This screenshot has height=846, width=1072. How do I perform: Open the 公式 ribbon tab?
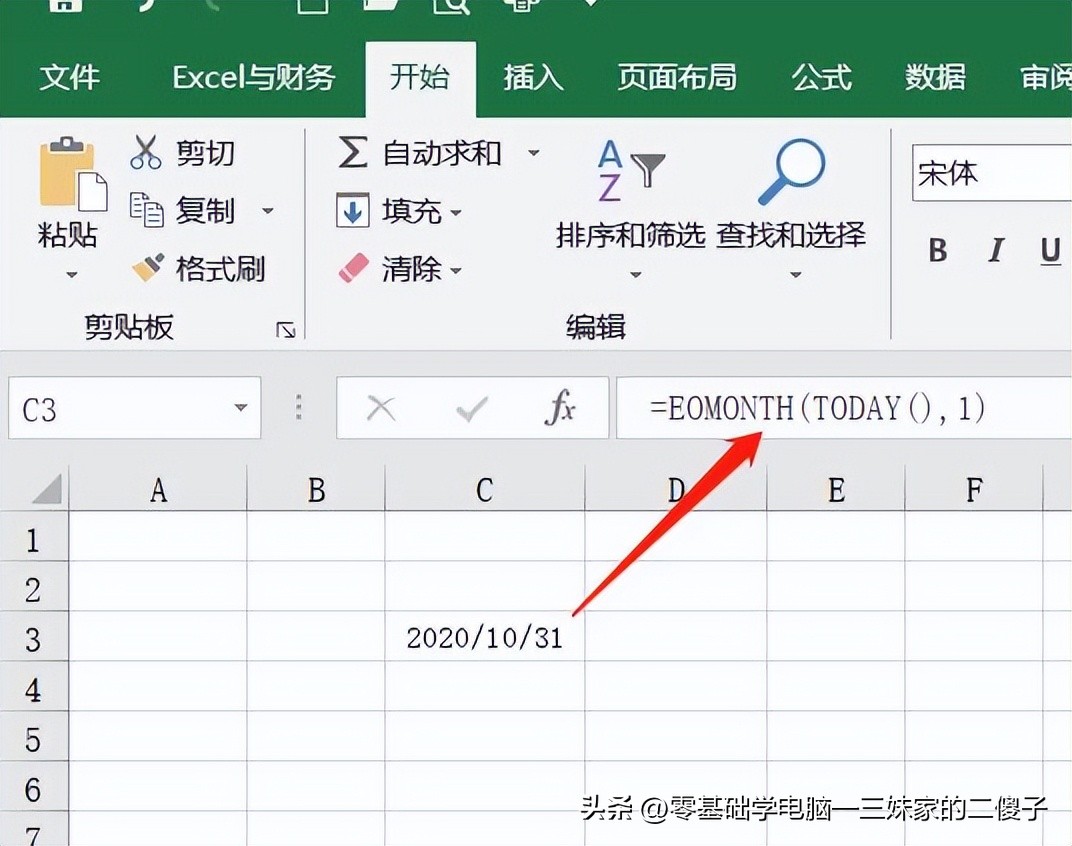point(821,77)
